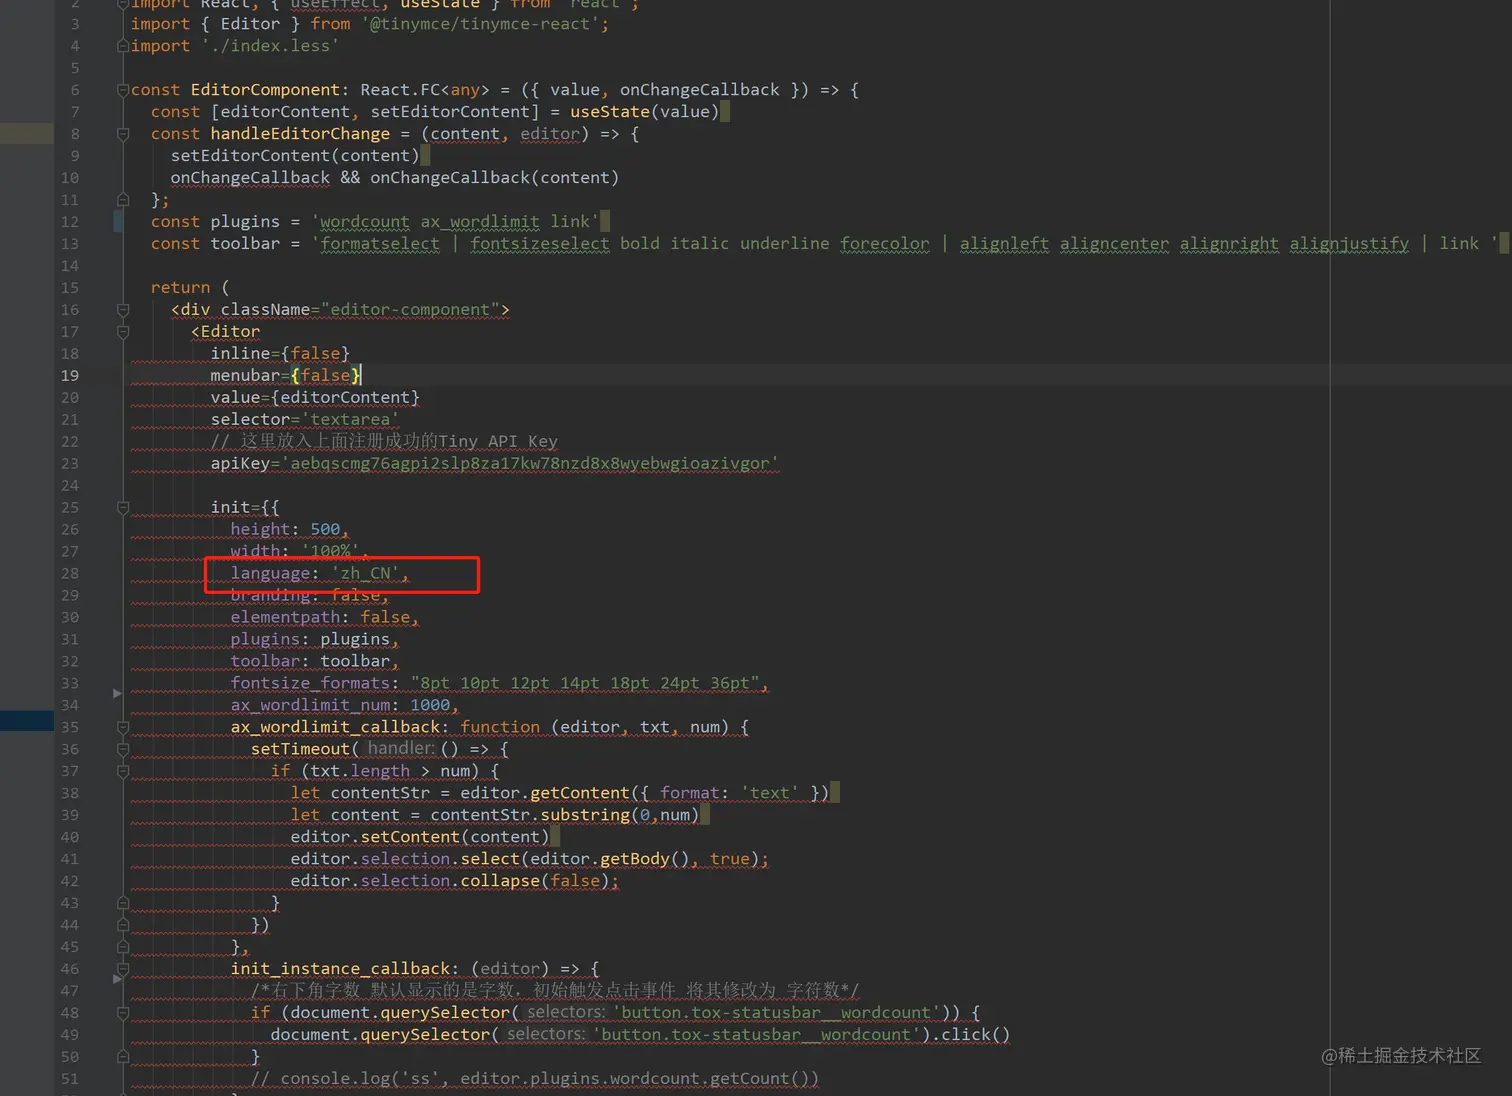Viewport: 1512px width, 1096px height.
Task: Click fold end marker on line 11
Action: coord(123,200)
